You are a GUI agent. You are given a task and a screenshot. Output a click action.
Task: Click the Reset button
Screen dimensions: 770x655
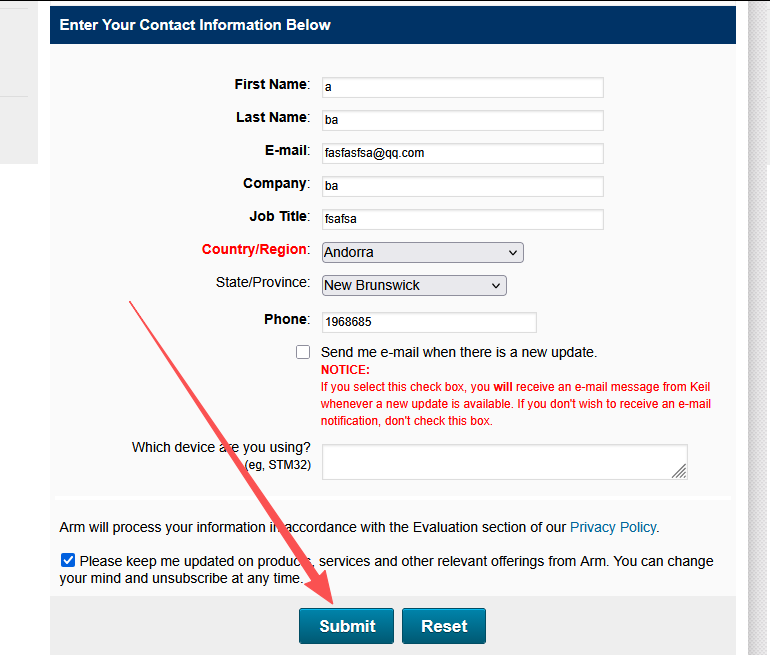(x=444, y=626)
